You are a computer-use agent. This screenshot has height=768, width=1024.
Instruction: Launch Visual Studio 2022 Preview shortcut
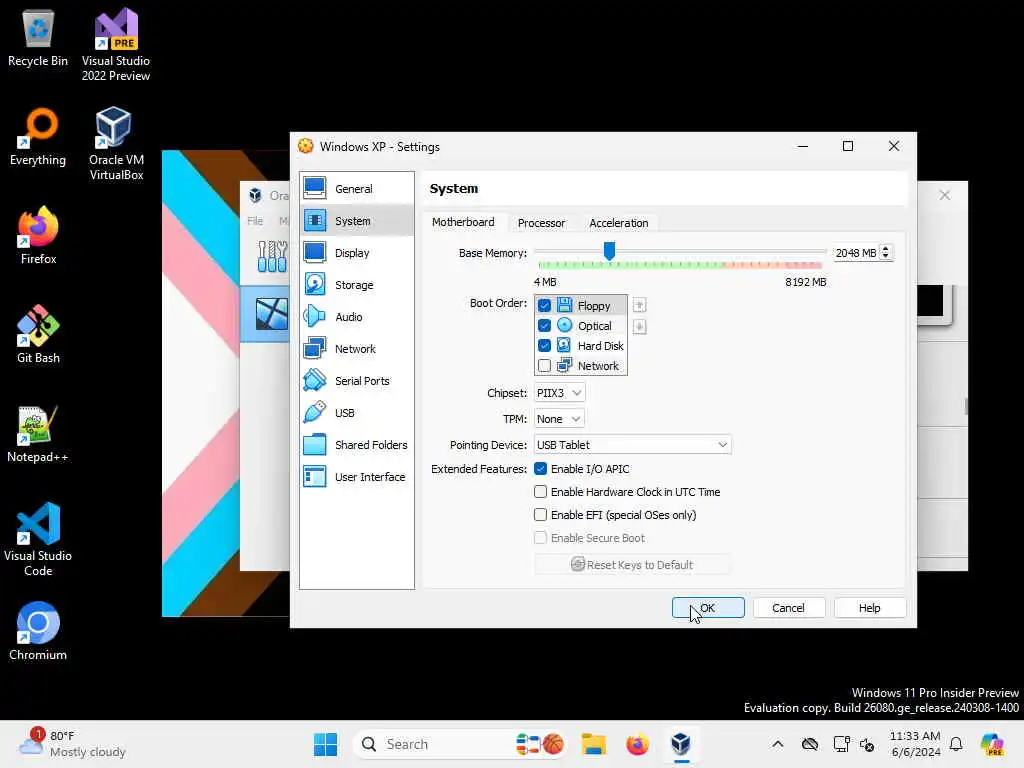116,44
